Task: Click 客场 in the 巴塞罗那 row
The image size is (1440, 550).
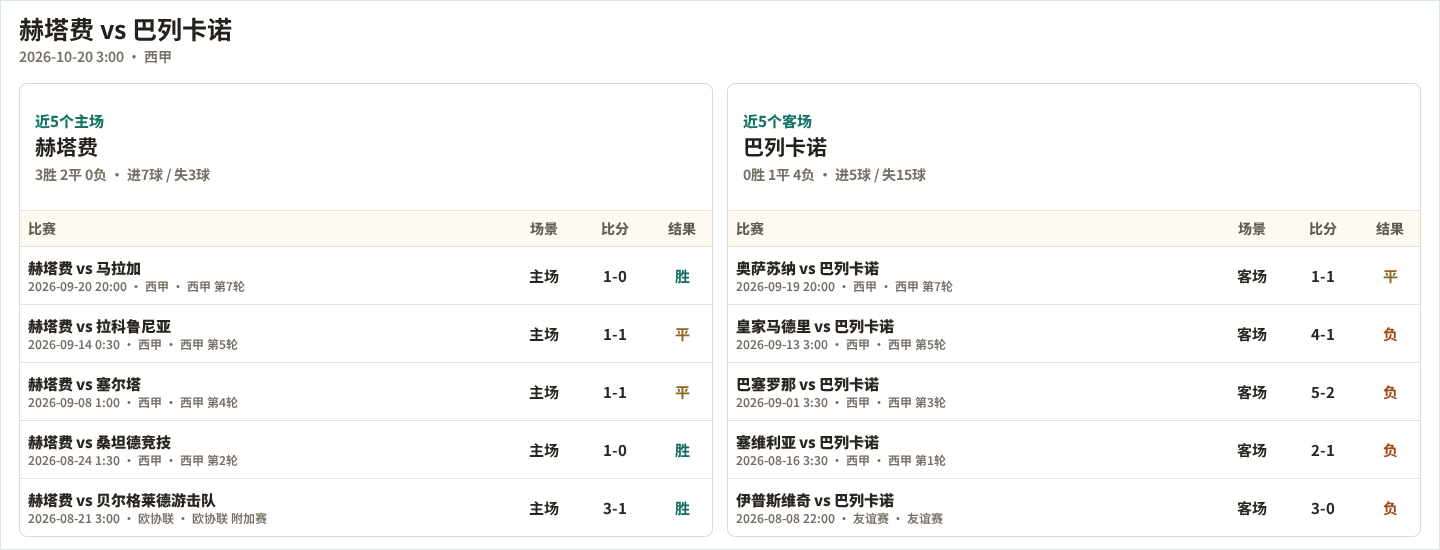Action: point(1252,392)
